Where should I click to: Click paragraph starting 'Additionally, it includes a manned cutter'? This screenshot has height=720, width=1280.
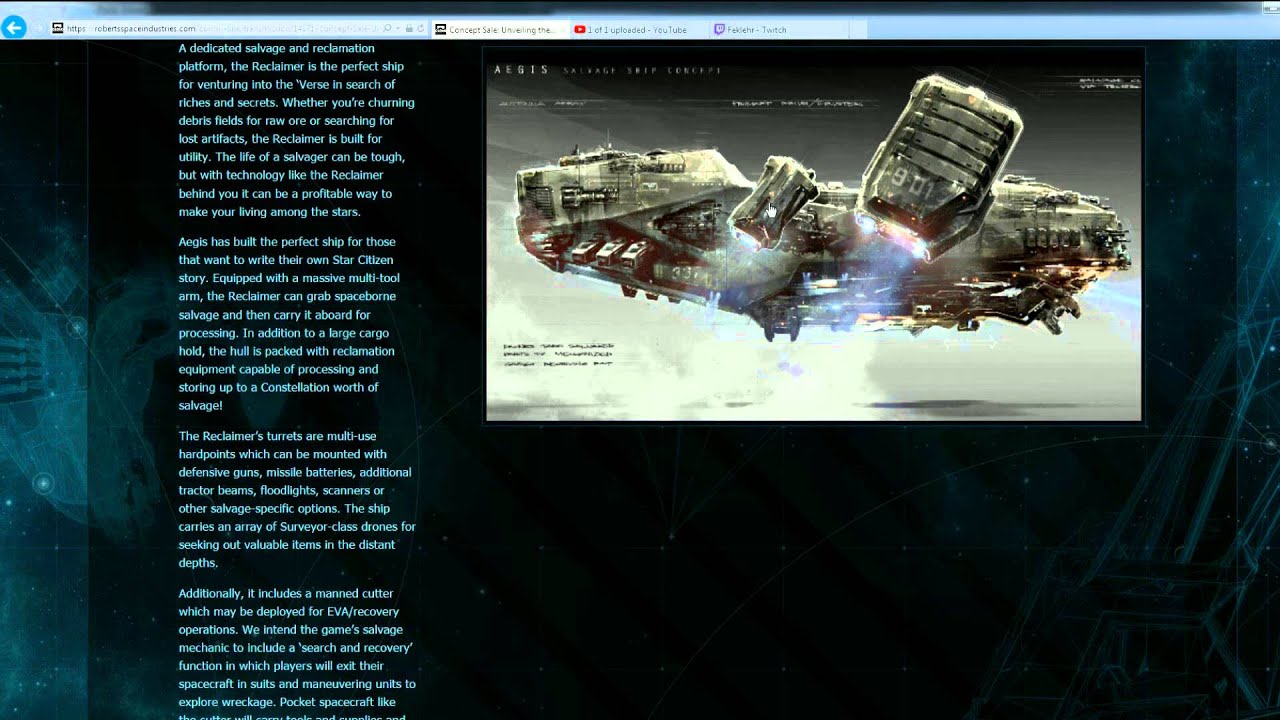click(x=297, y=654)
